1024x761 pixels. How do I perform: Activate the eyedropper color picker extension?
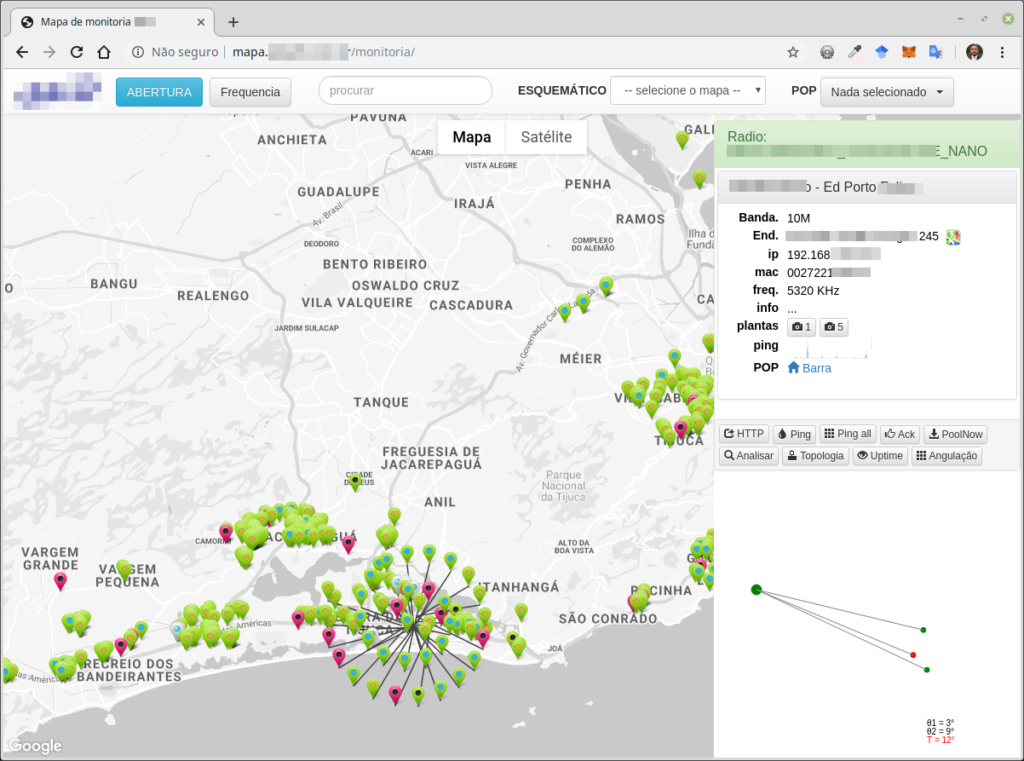click(x=855, y=52)
